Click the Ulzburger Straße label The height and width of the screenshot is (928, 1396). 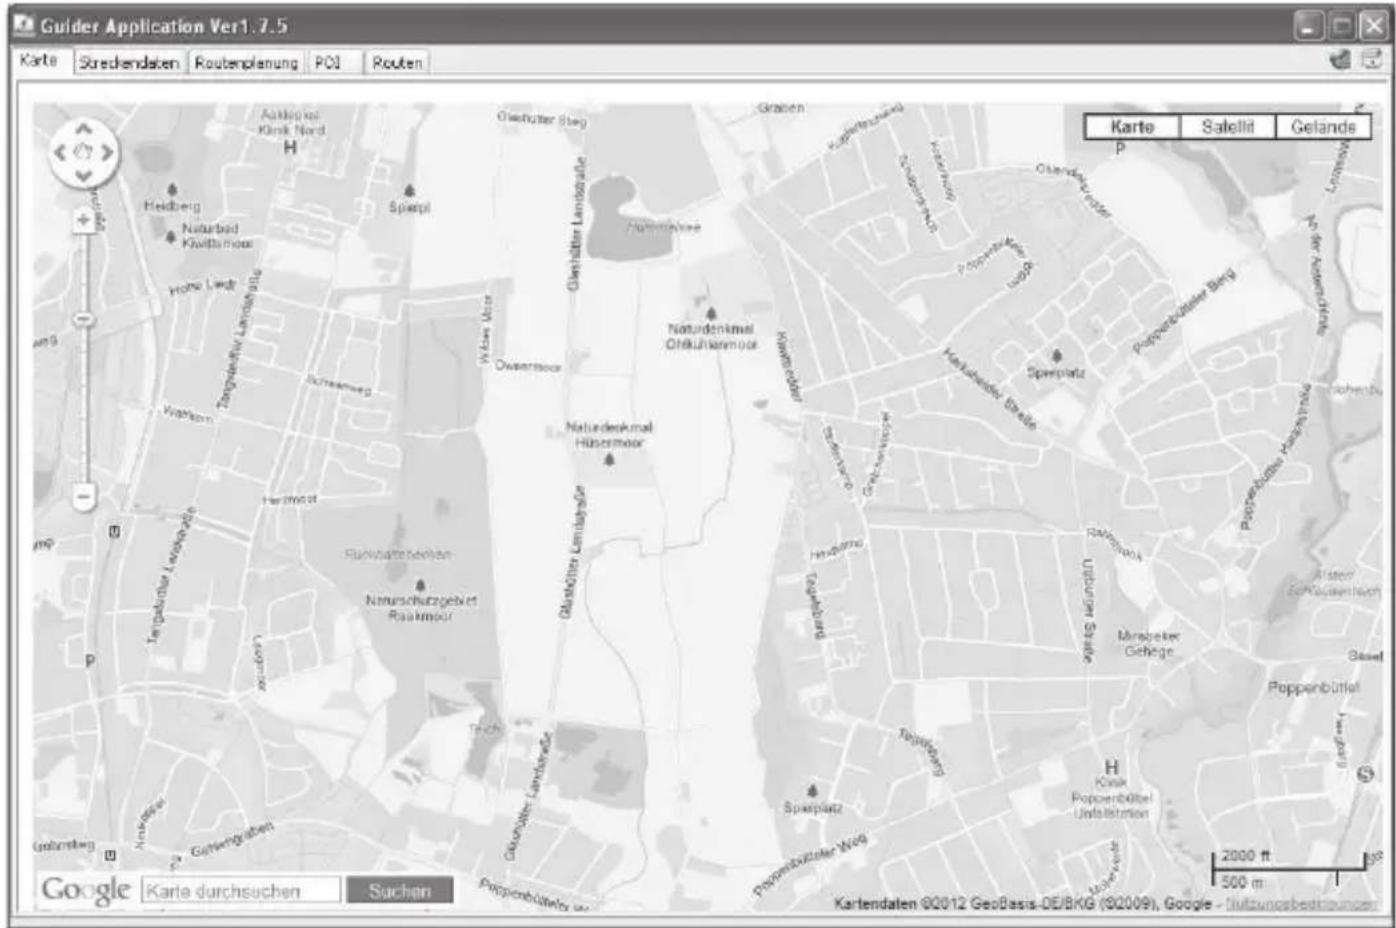[x=1088, y=609]
